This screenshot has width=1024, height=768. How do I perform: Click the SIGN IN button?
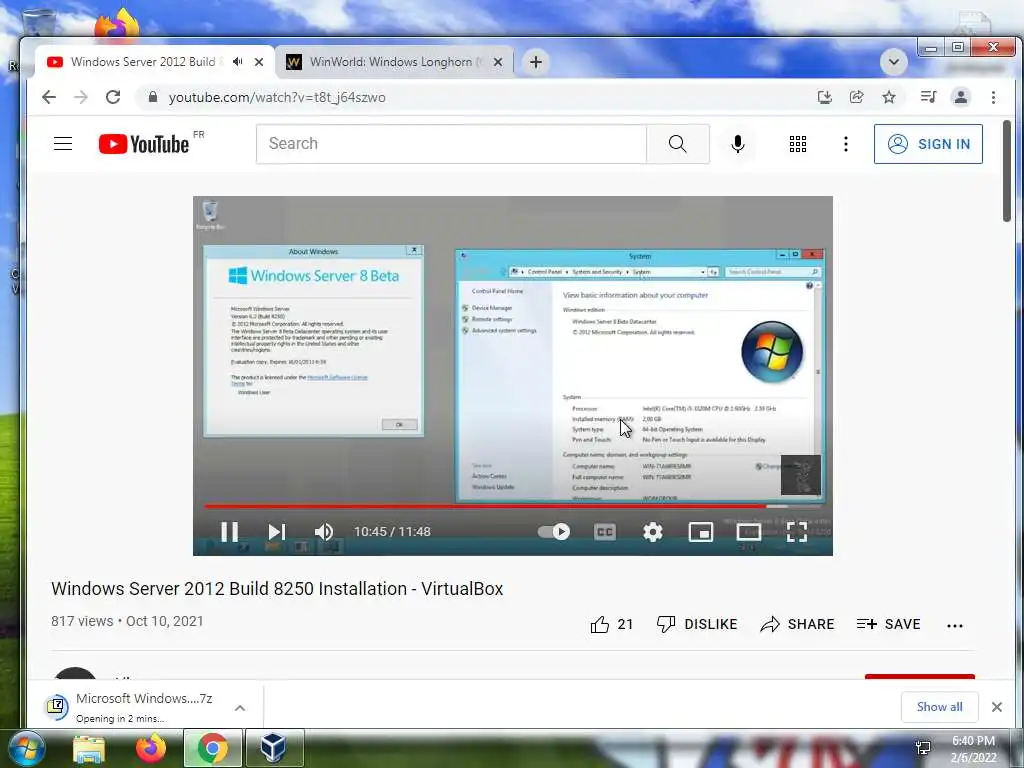tap(928, 144)
